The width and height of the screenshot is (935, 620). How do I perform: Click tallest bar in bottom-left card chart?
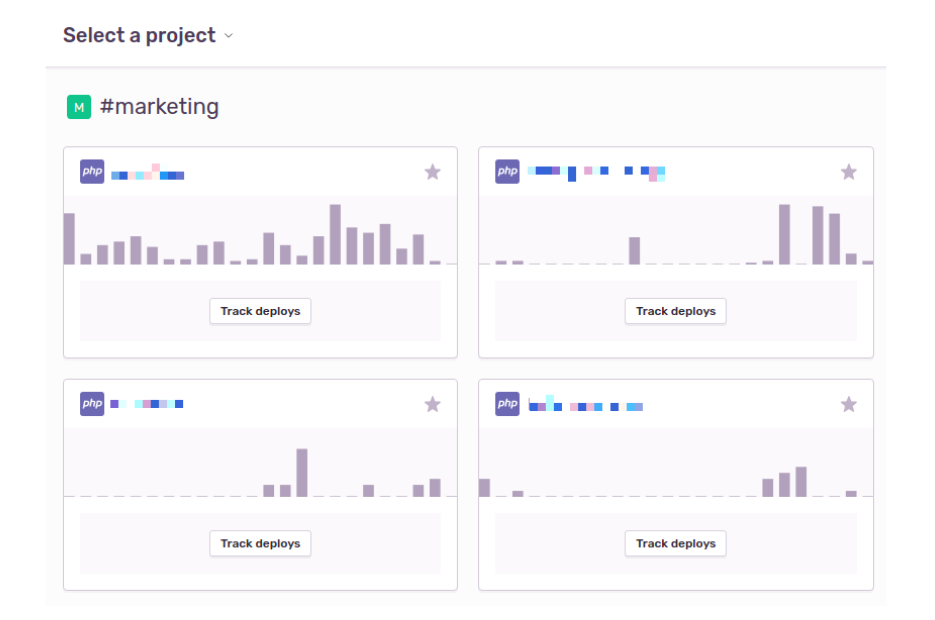click(302, 473)
